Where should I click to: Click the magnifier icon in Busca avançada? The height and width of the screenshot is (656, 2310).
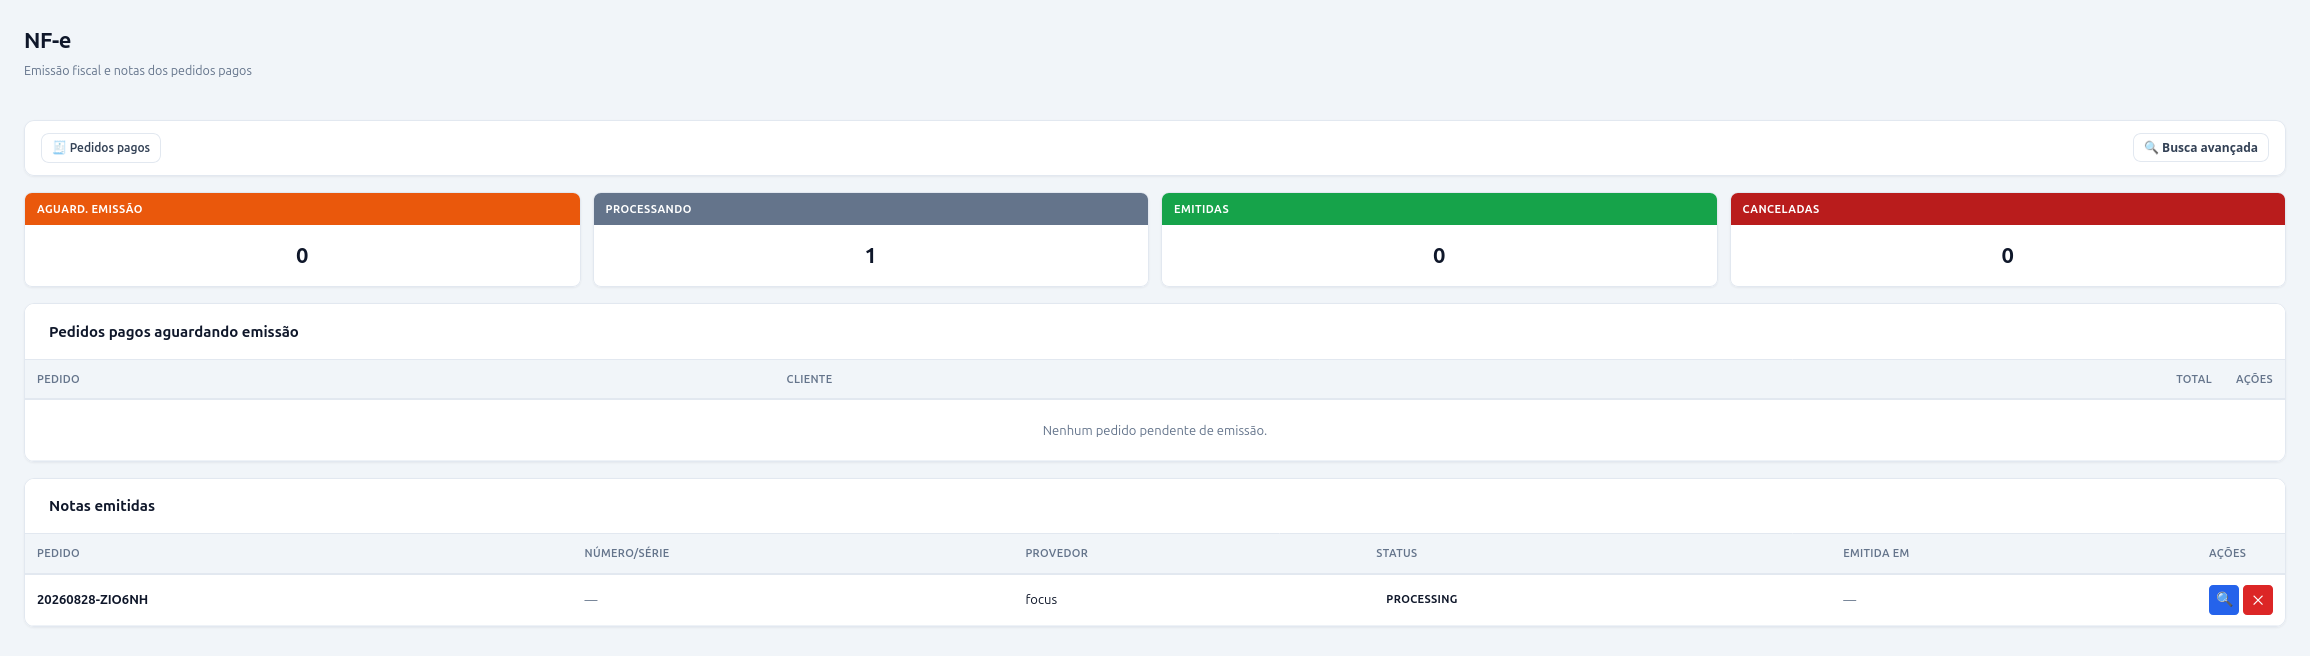click(2151, 148)
